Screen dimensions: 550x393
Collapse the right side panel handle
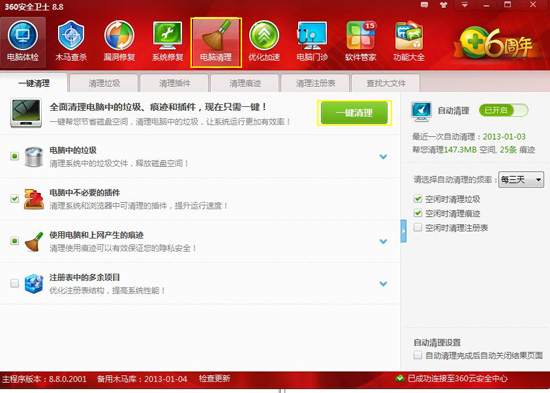coord(404,231)
